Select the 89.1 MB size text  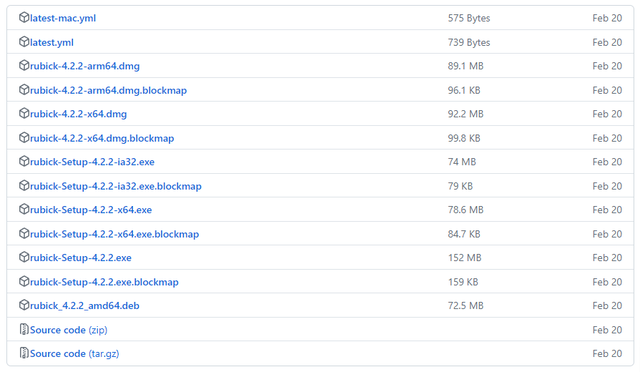(466, 66)
